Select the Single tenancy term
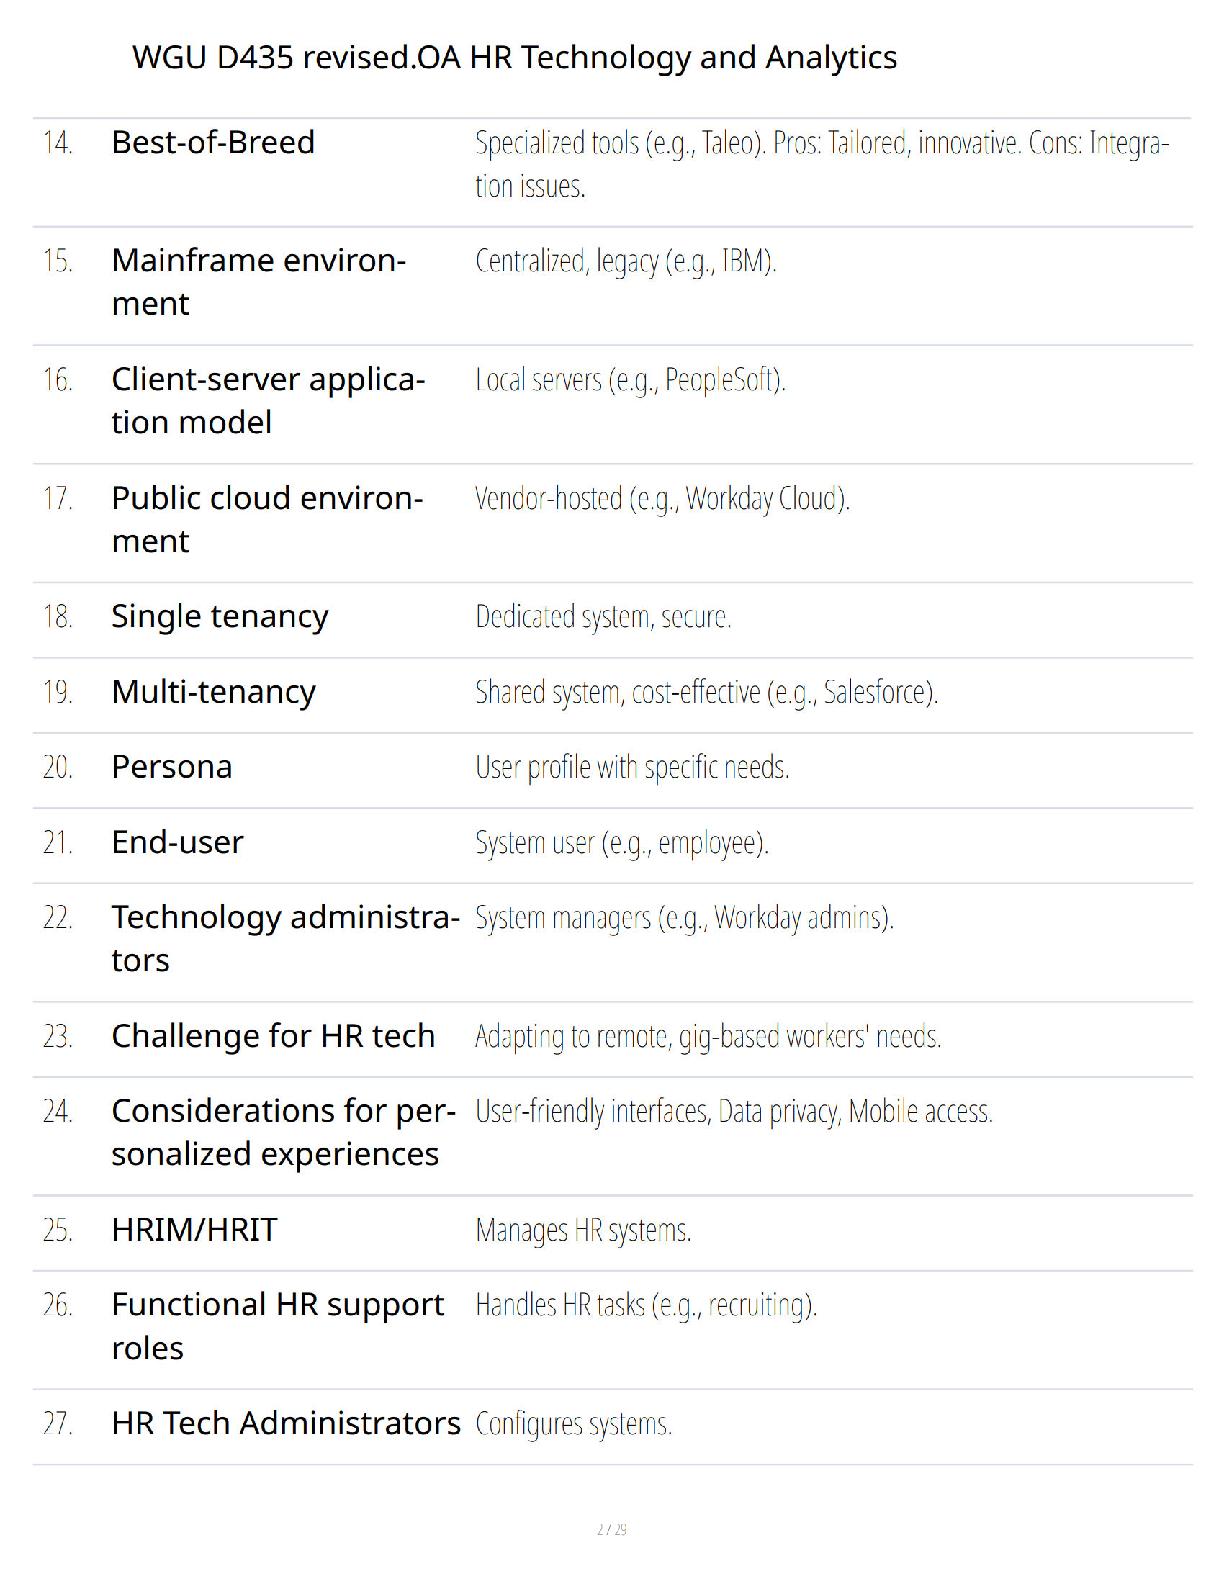The width and height of the screenshot is (1224, 1584). coord(220,617)
